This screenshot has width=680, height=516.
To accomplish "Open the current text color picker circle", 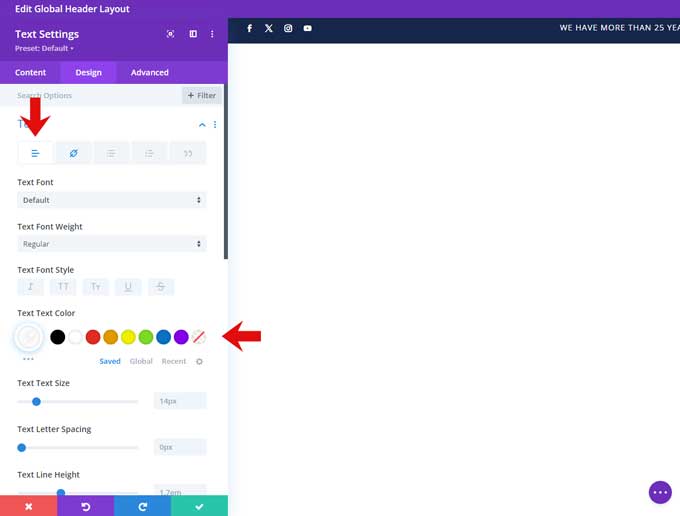I will [x=29, y=336].
